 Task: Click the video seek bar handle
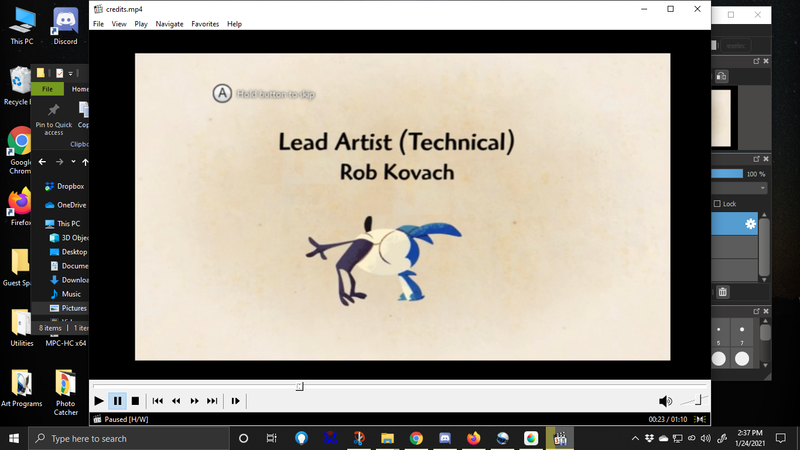click(299, 386)
